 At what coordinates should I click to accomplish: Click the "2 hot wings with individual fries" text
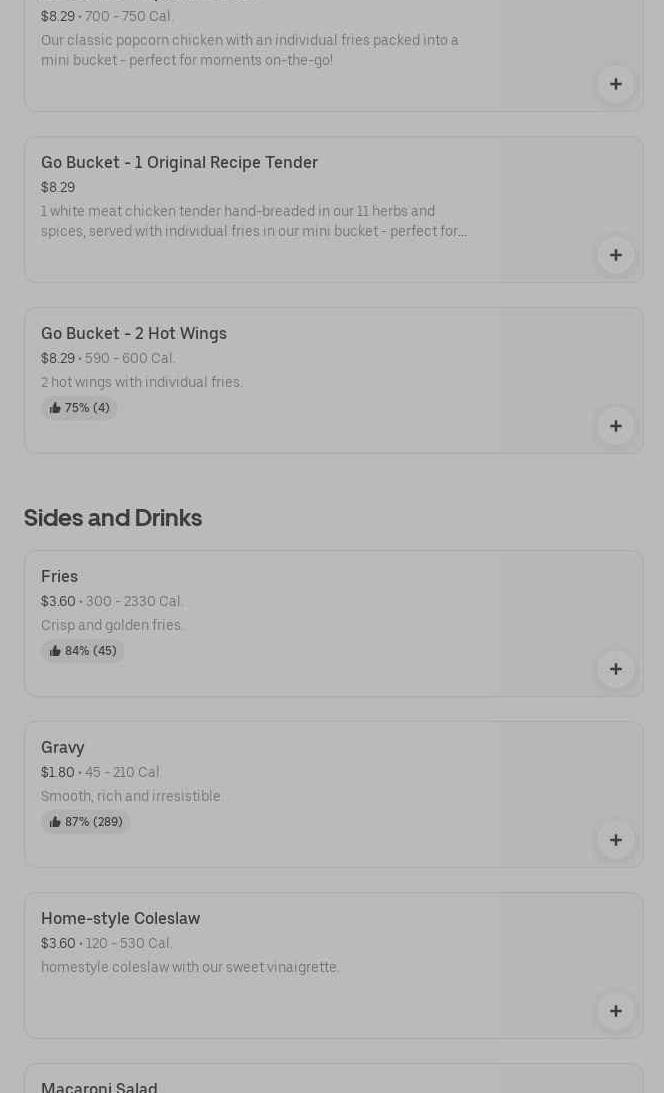(x=142, y=382)
